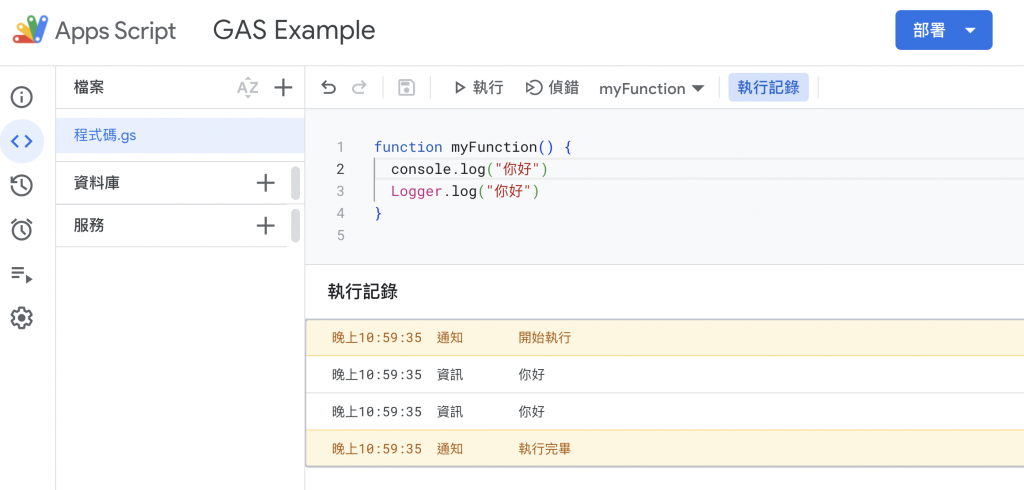Select the Editor code icon in sidebar
The width and height of the screenshot is (1024, 490).
21,141
